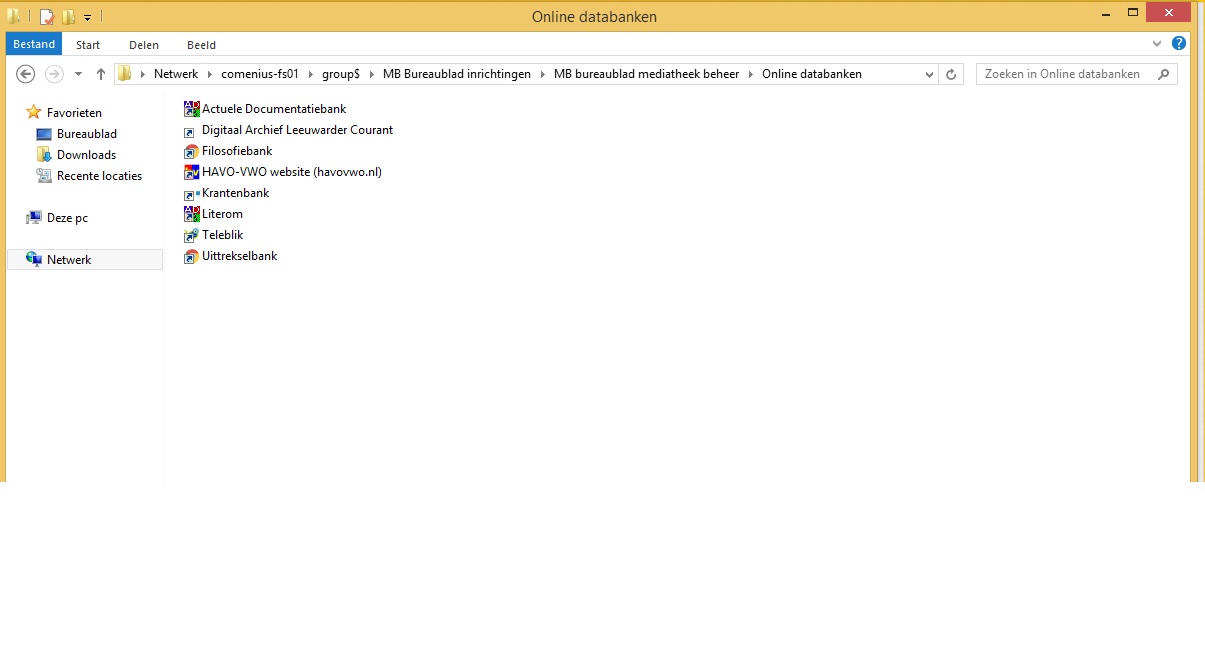Click MB Bureaublad inrichtingen breadcrumb segment
1205x648 pixels.
[x=456, y=74]
